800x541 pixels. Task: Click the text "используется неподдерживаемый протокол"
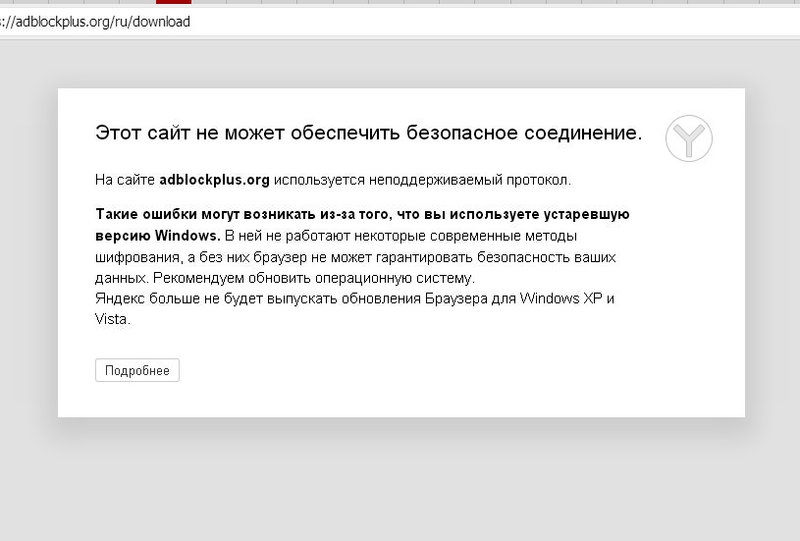(x=421, y=180)
